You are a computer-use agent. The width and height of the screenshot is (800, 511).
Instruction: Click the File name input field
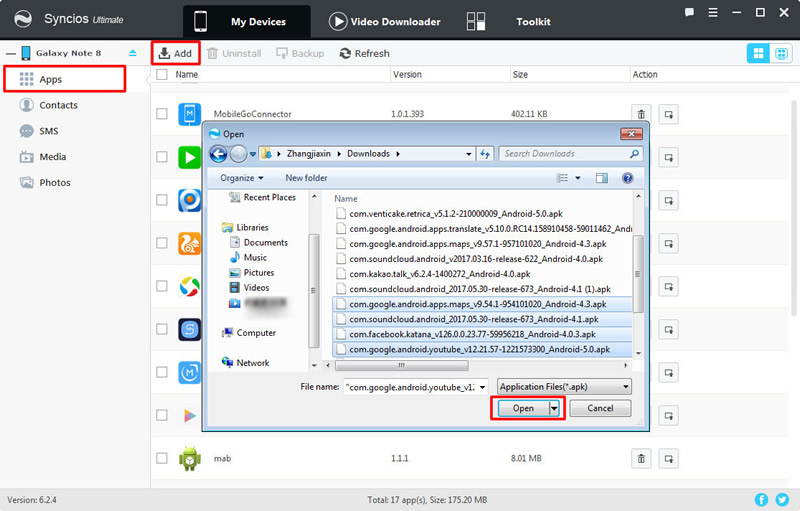click(x=410, y=387)
